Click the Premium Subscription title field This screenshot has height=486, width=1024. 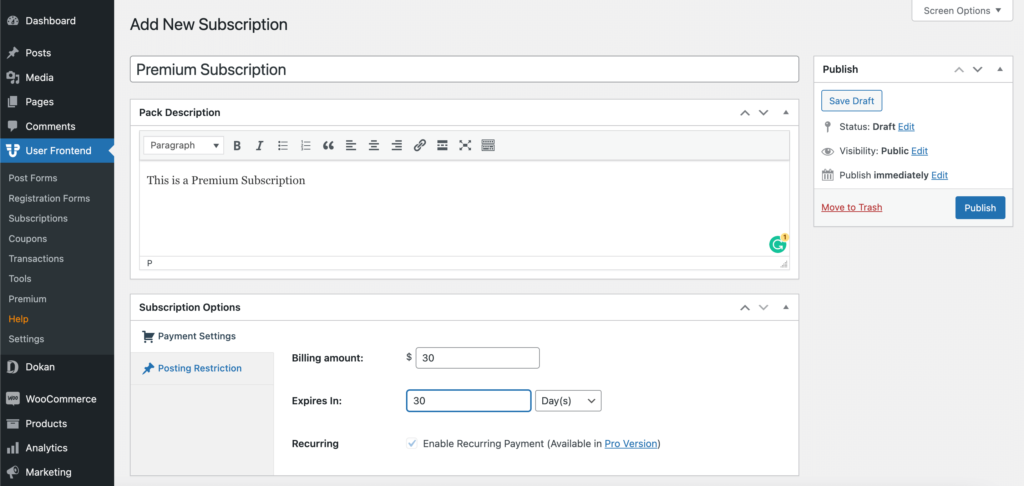pos(464,69)
